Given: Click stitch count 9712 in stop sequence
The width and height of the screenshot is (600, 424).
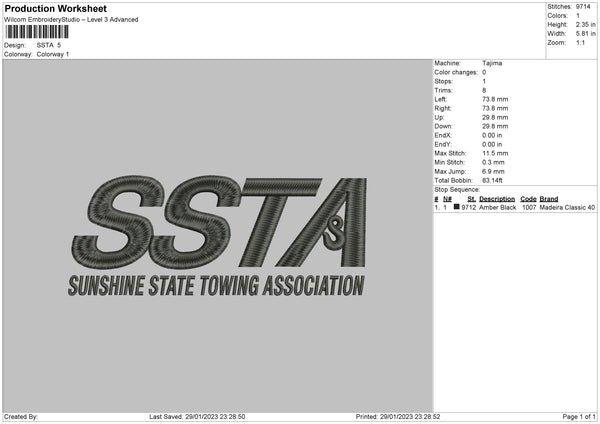Looking at the screenshot, I should pyautogui.click(x=469, y=207).
